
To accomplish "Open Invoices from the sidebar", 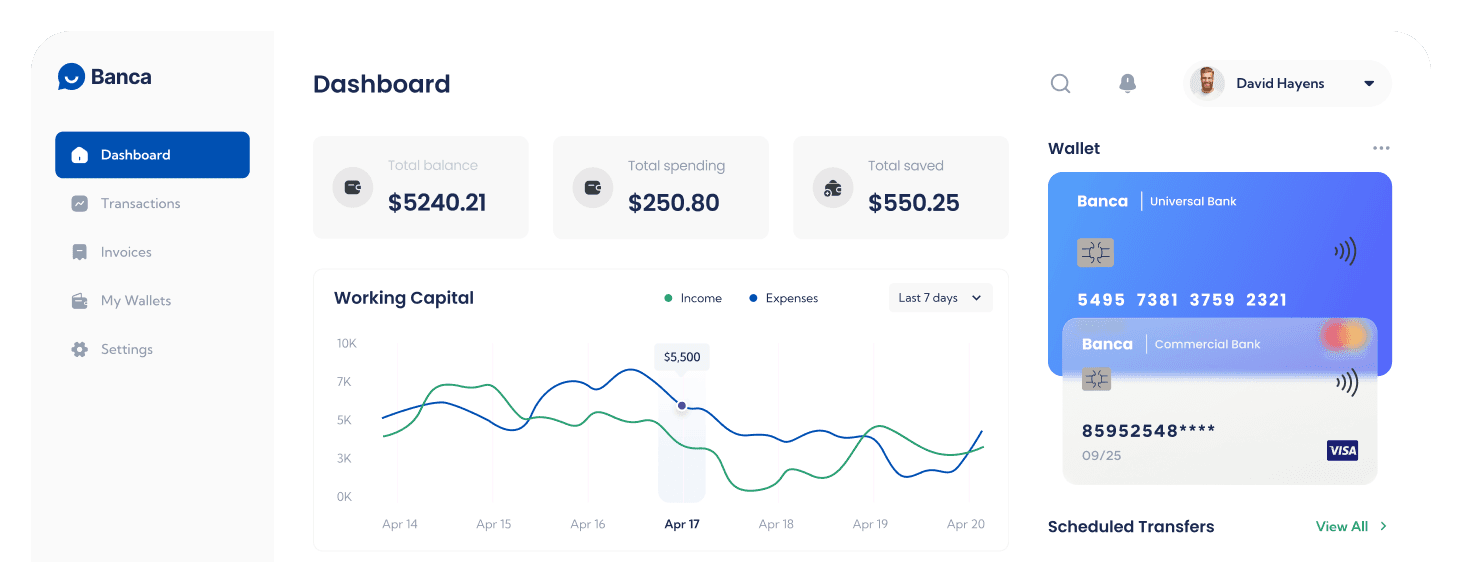I will coord(126,252).
